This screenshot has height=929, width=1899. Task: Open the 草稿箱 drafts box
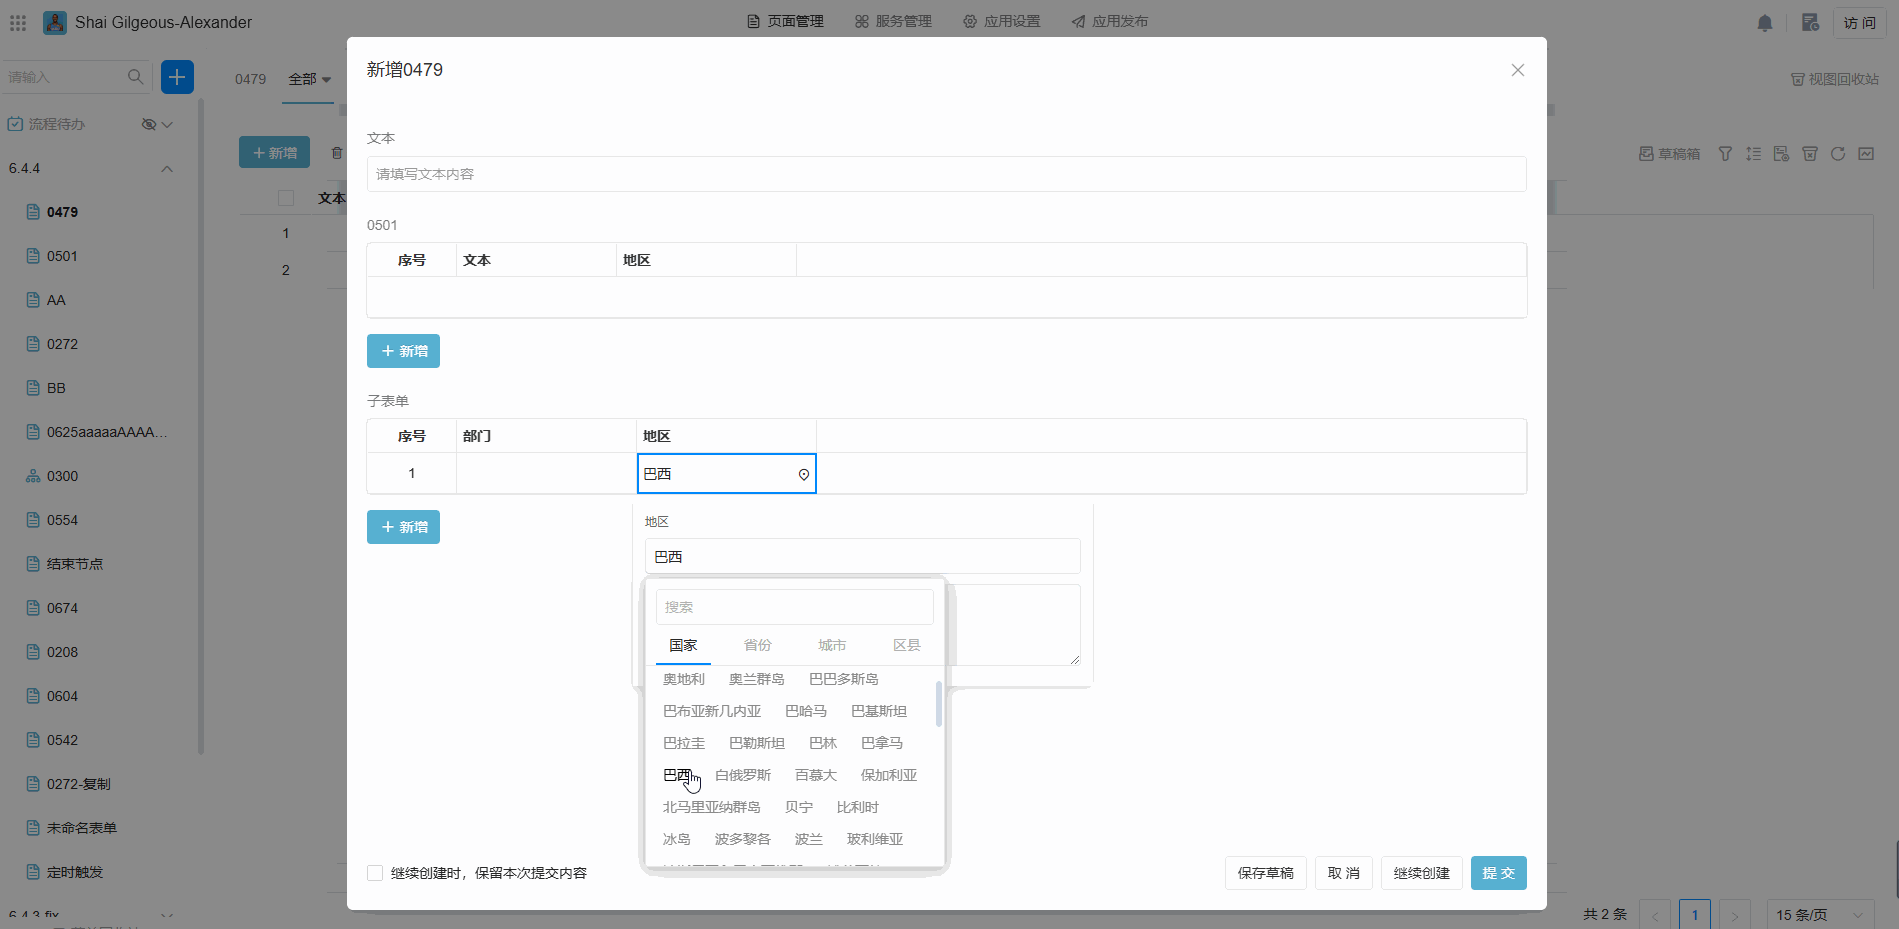[1670, 154]
